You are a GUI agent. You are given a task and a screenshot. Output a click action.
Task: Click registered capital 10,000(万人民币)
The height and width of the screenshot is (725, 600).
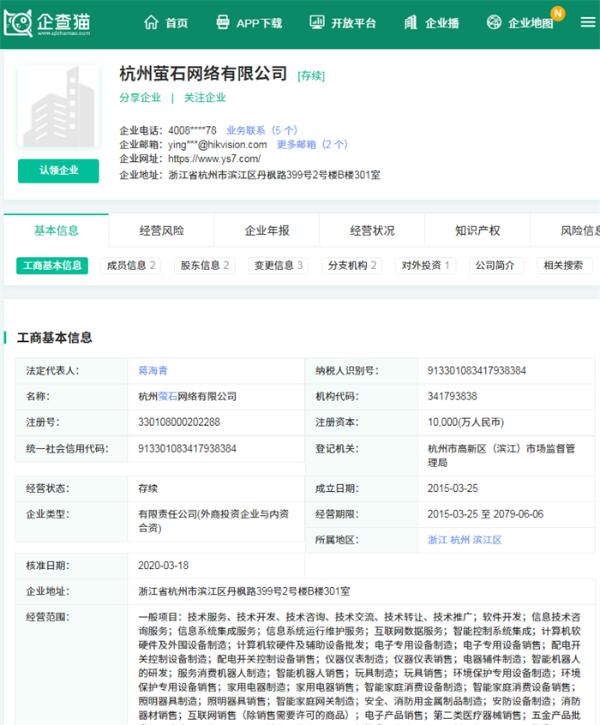(x=465, y=422)
